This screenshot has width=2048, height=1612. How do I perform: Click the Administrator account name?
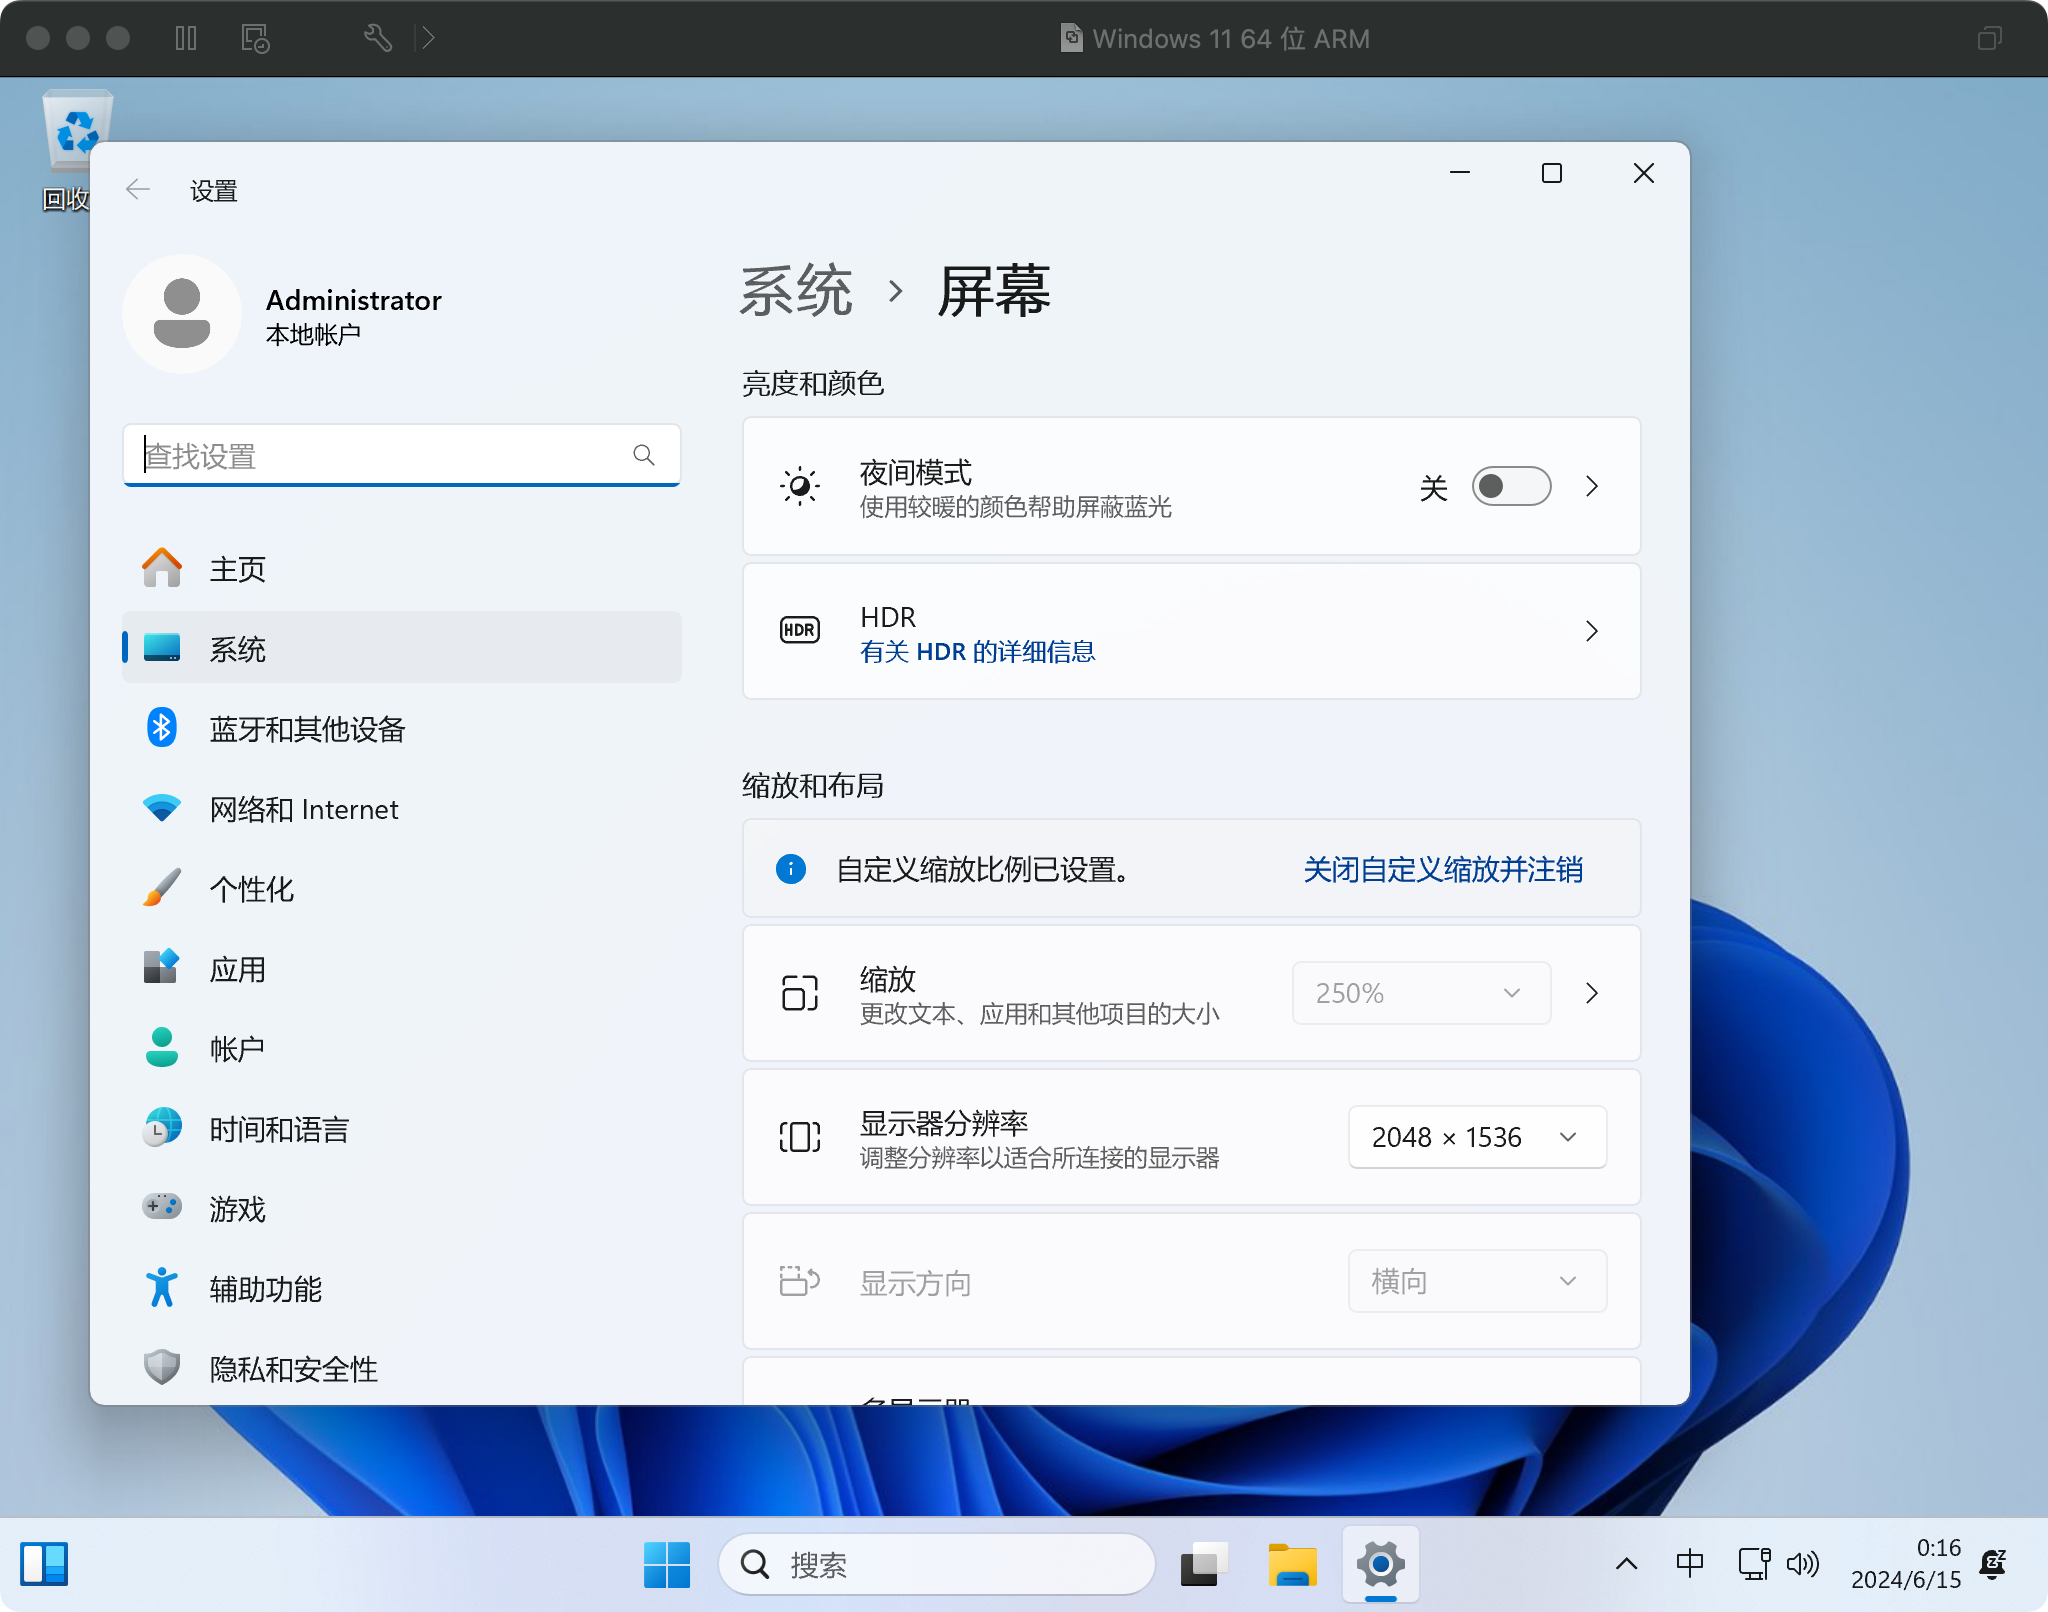pyautogui.click(x=353, y=300)
